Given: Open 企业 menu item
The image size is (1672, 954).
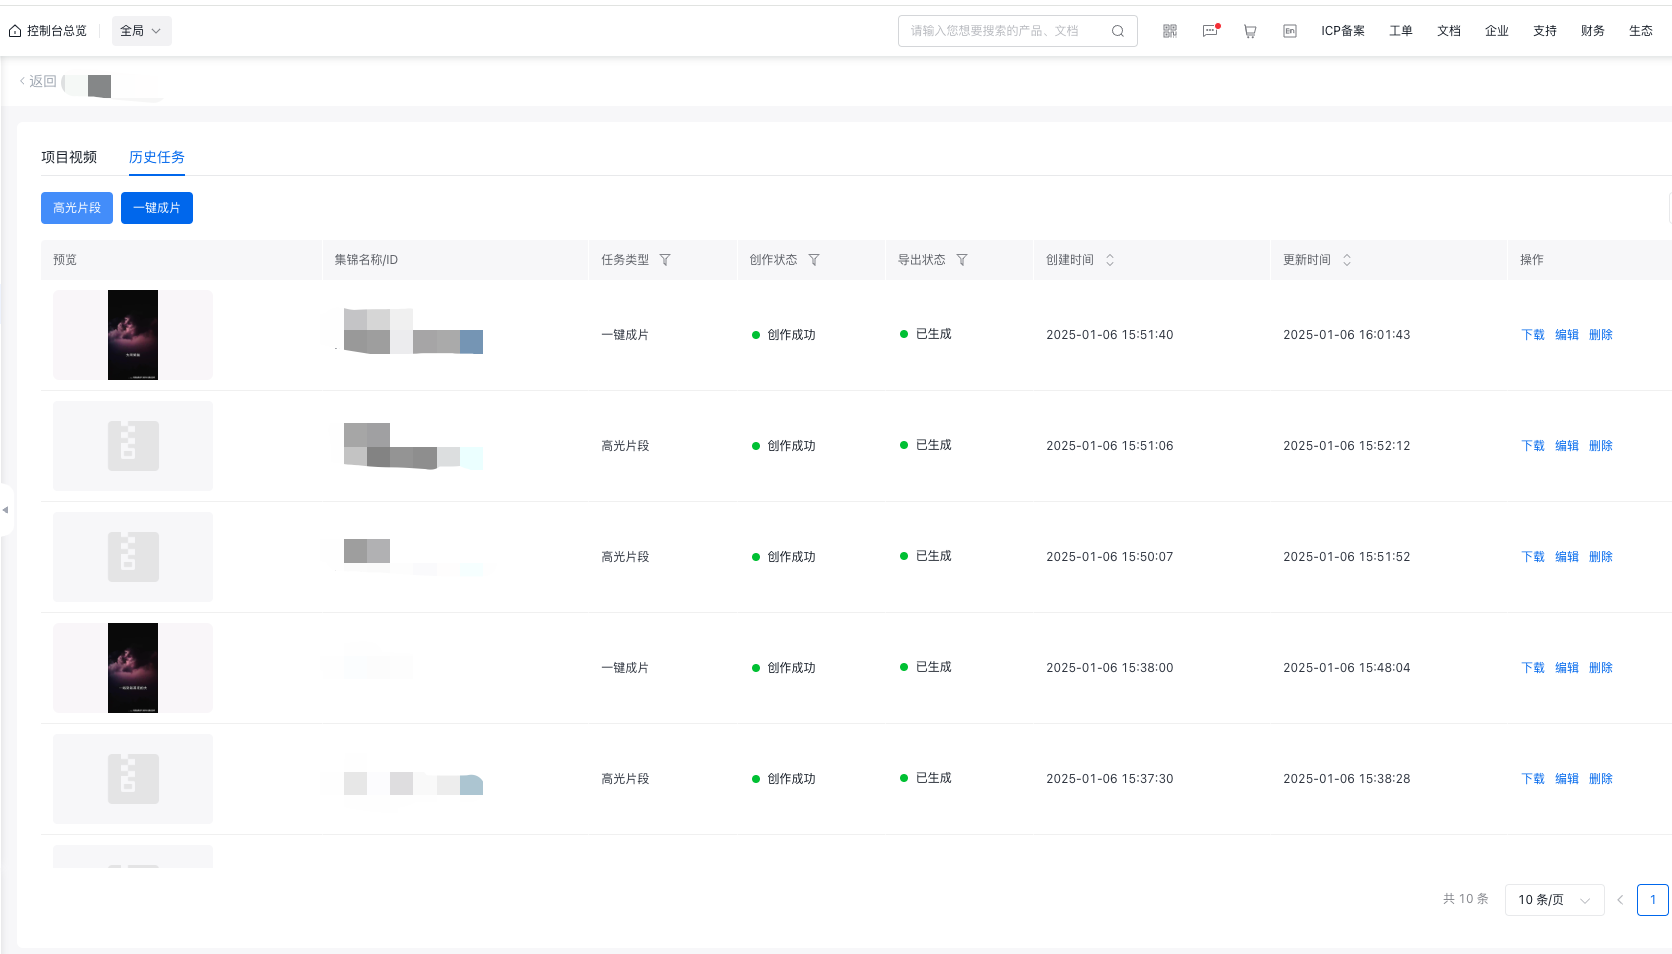Looking at the screenshot, I should 1497,31.
